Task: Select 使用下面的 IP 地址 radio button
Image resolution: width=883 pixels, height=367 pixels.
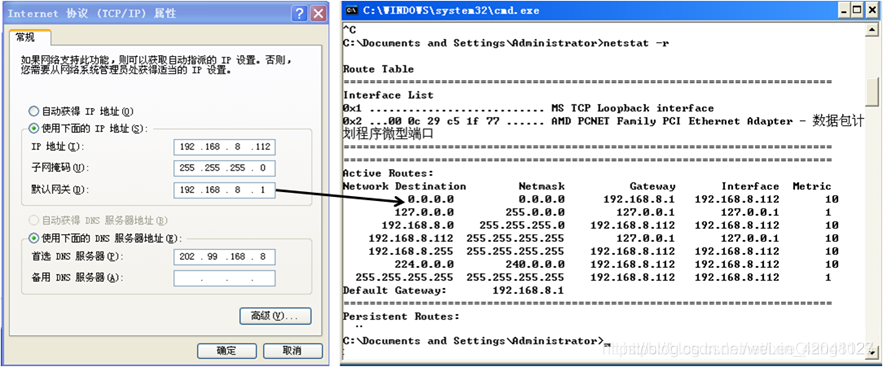Action: pyautogui.click(x=34, y=128)
